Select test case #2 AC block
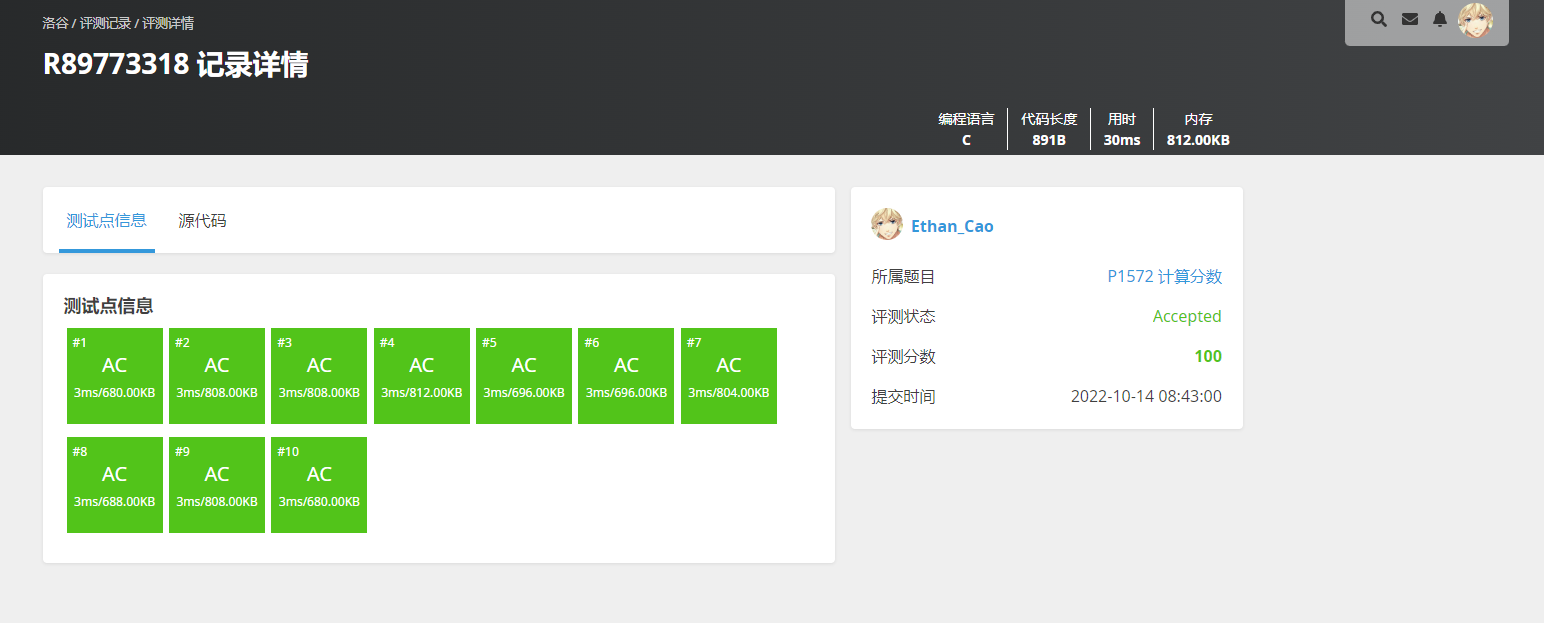The width and height of the screenshot is (1544, 623). [x=217, y=376]
